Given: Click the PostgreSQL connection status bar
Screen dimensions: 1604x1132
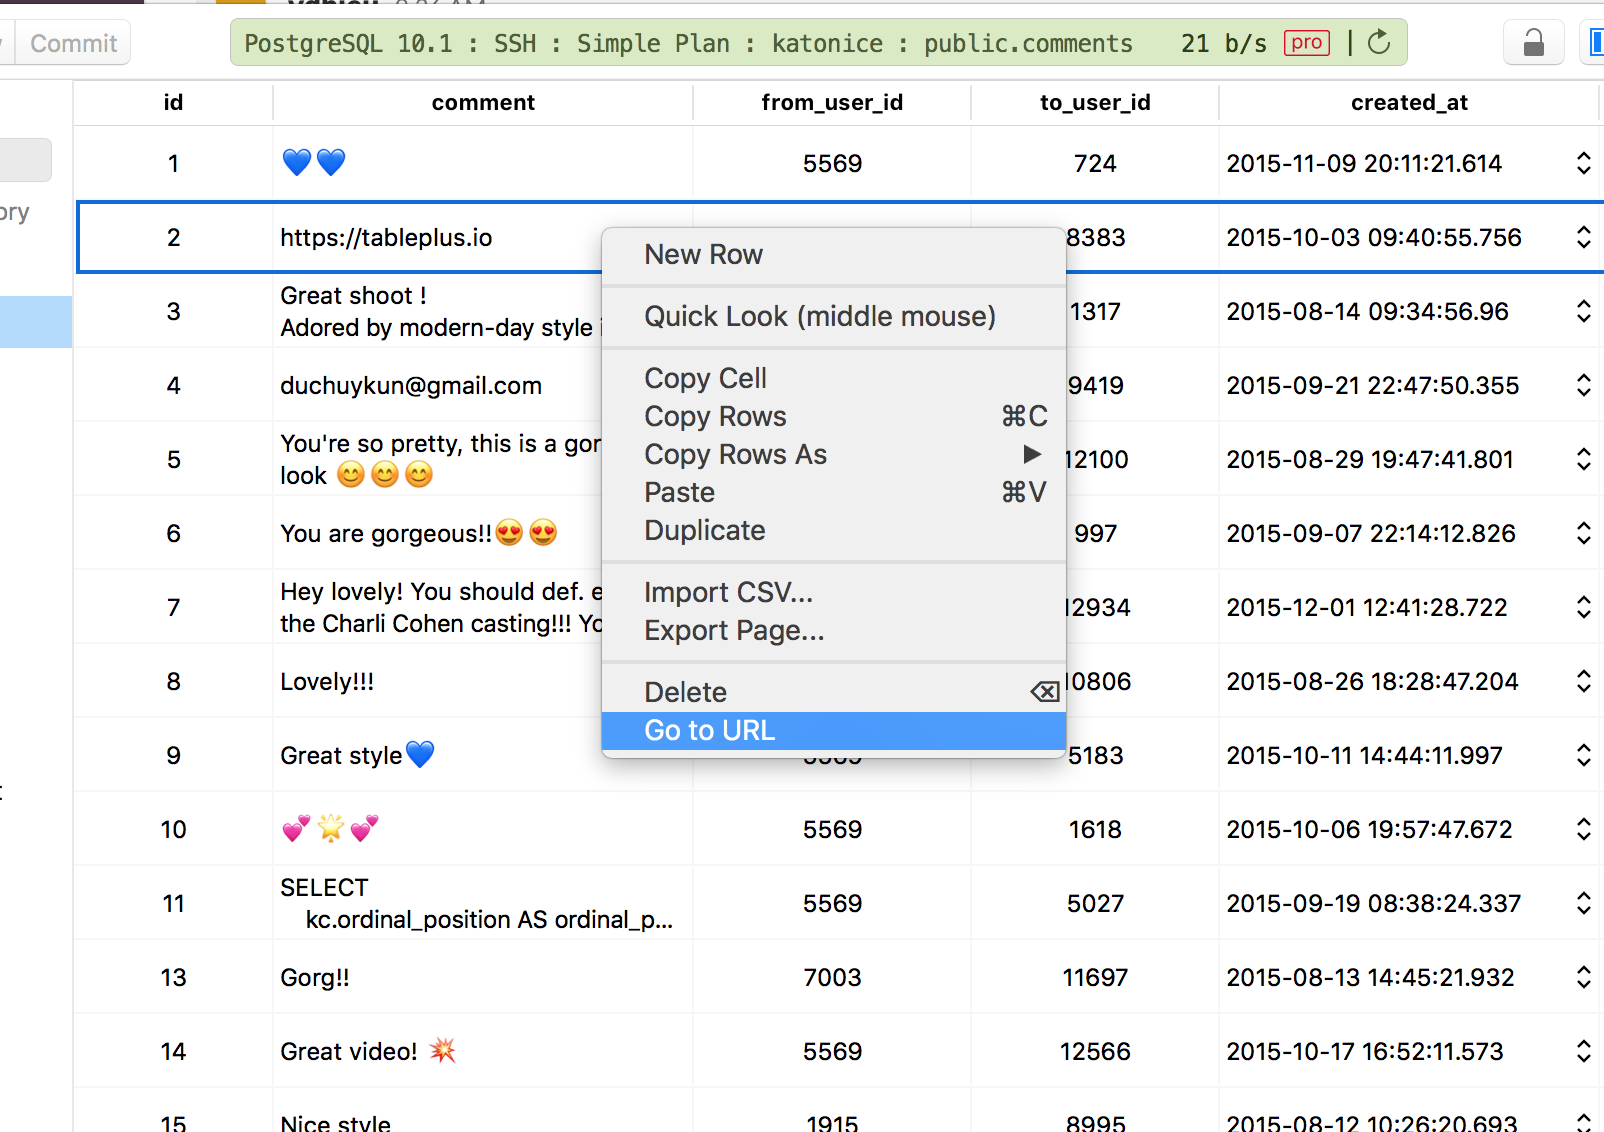Looking at the screenshot, I should [x=690, y=43].
